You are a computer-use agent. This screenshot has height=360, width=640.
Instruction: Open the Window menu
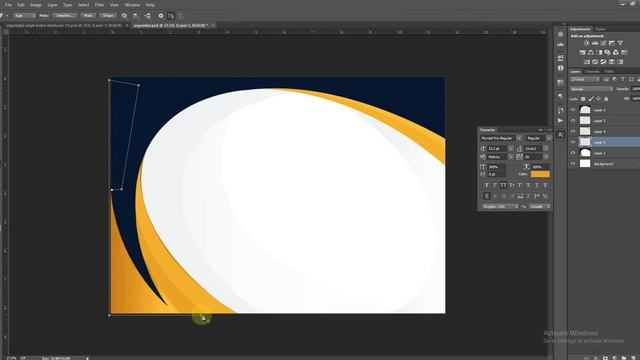(x=132, y=5)
